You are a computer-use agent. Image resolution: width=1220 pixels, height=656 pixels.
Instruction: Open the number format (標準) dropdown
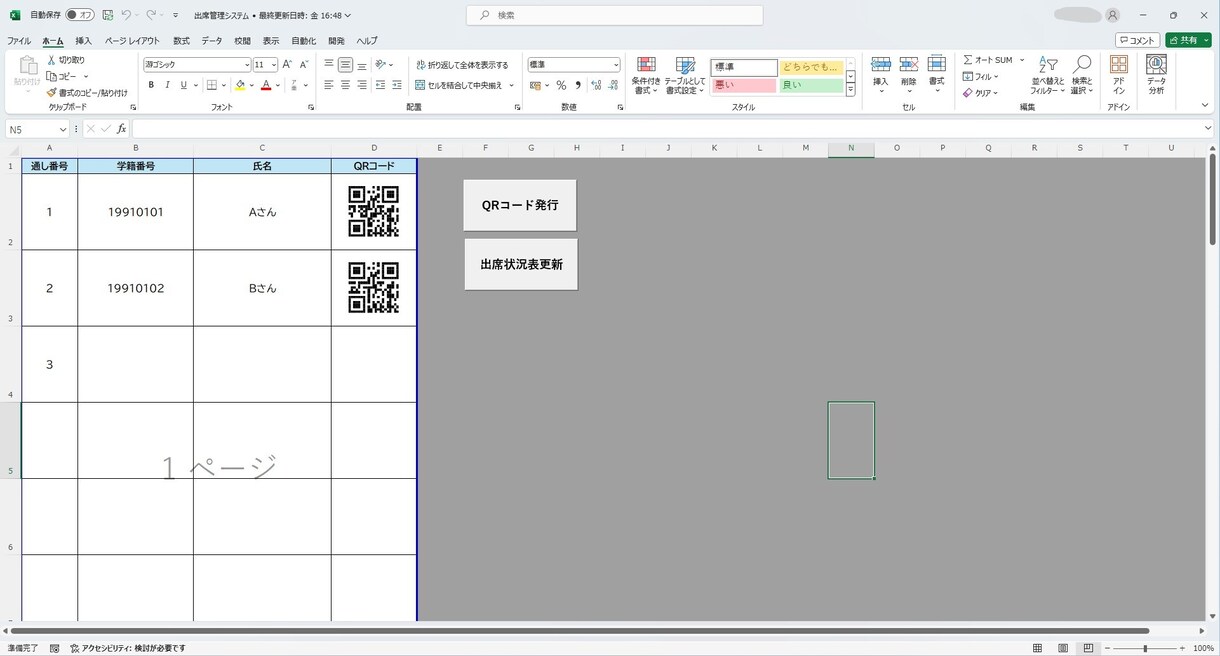pyautogui.click(x=614, y=64)
